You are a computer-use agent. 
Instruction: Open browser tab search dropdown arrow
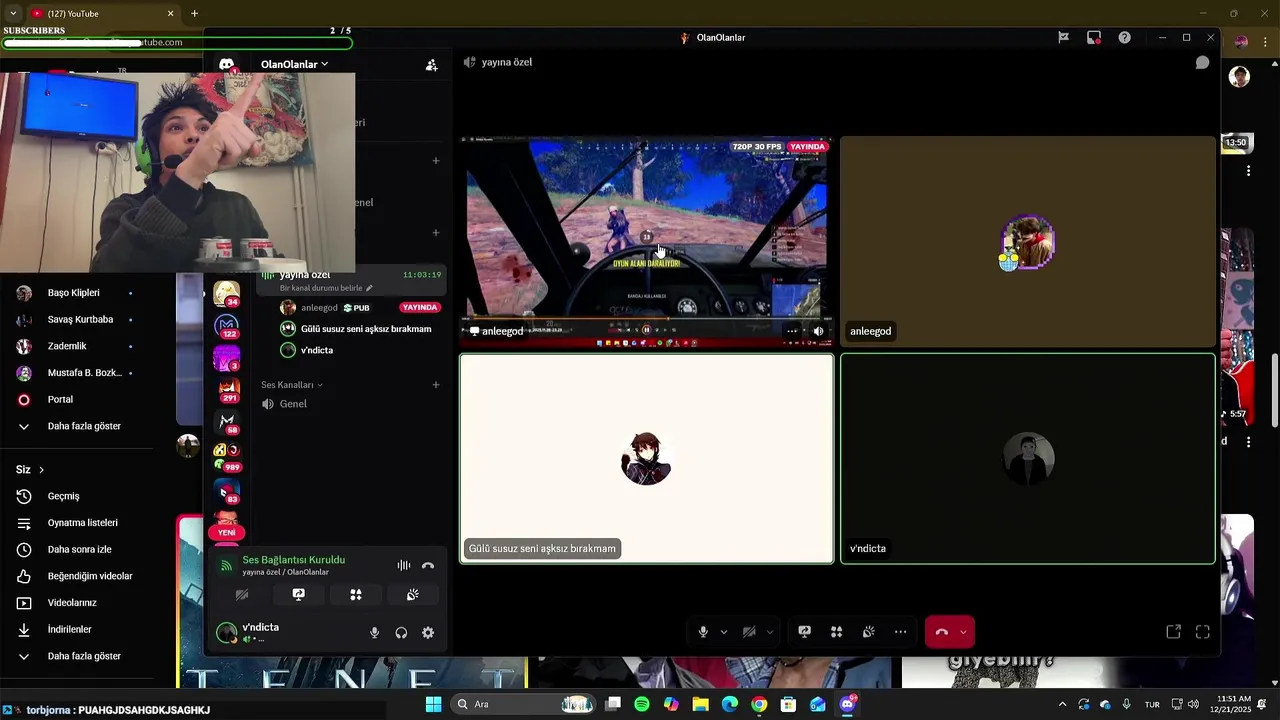[x=13, y=13]
